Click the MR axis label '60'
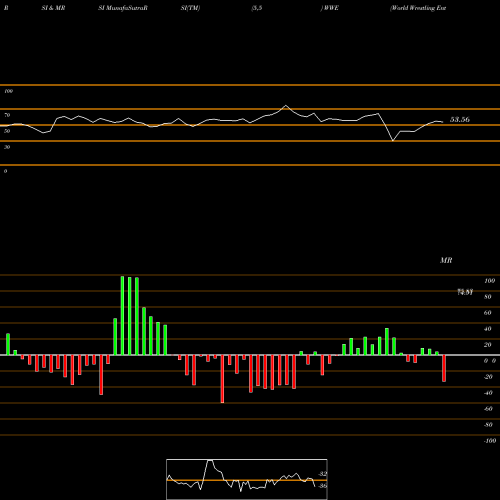This screenshot has width=500, height=500. pos(488,313)
